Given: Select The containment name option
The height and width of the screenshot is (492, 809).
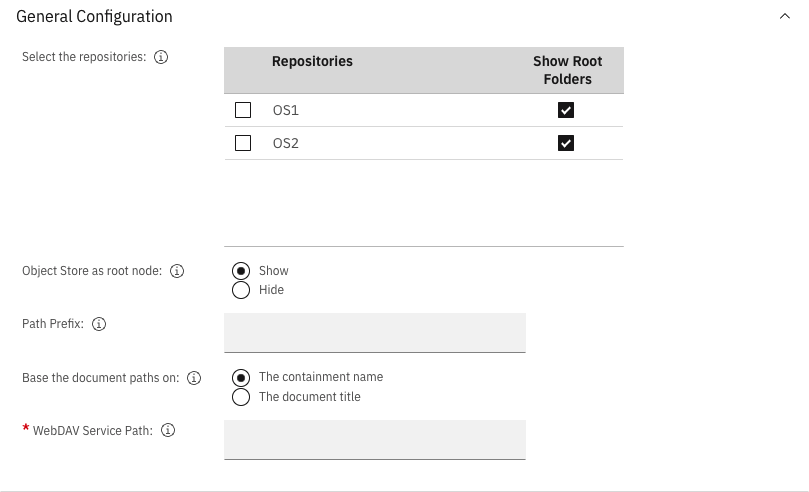Looking at the screenshot, I should [x=241, y=378].
